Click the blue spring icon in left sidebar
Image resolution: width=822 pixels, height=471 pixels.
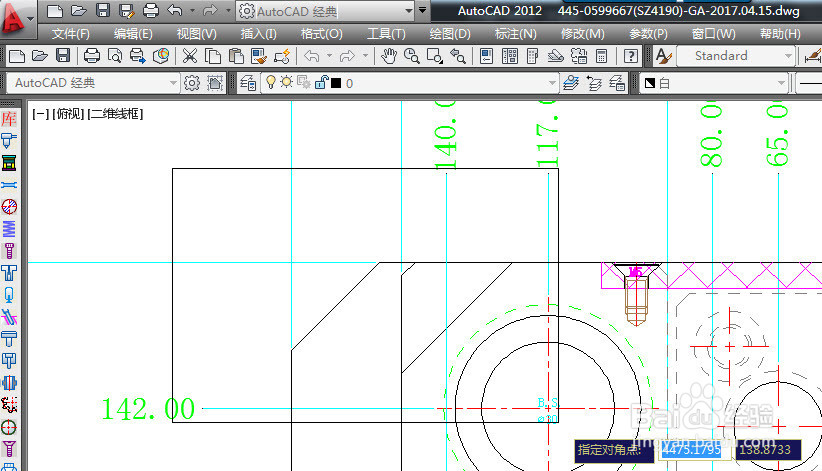pyautogui.click(x=9, y=229)
